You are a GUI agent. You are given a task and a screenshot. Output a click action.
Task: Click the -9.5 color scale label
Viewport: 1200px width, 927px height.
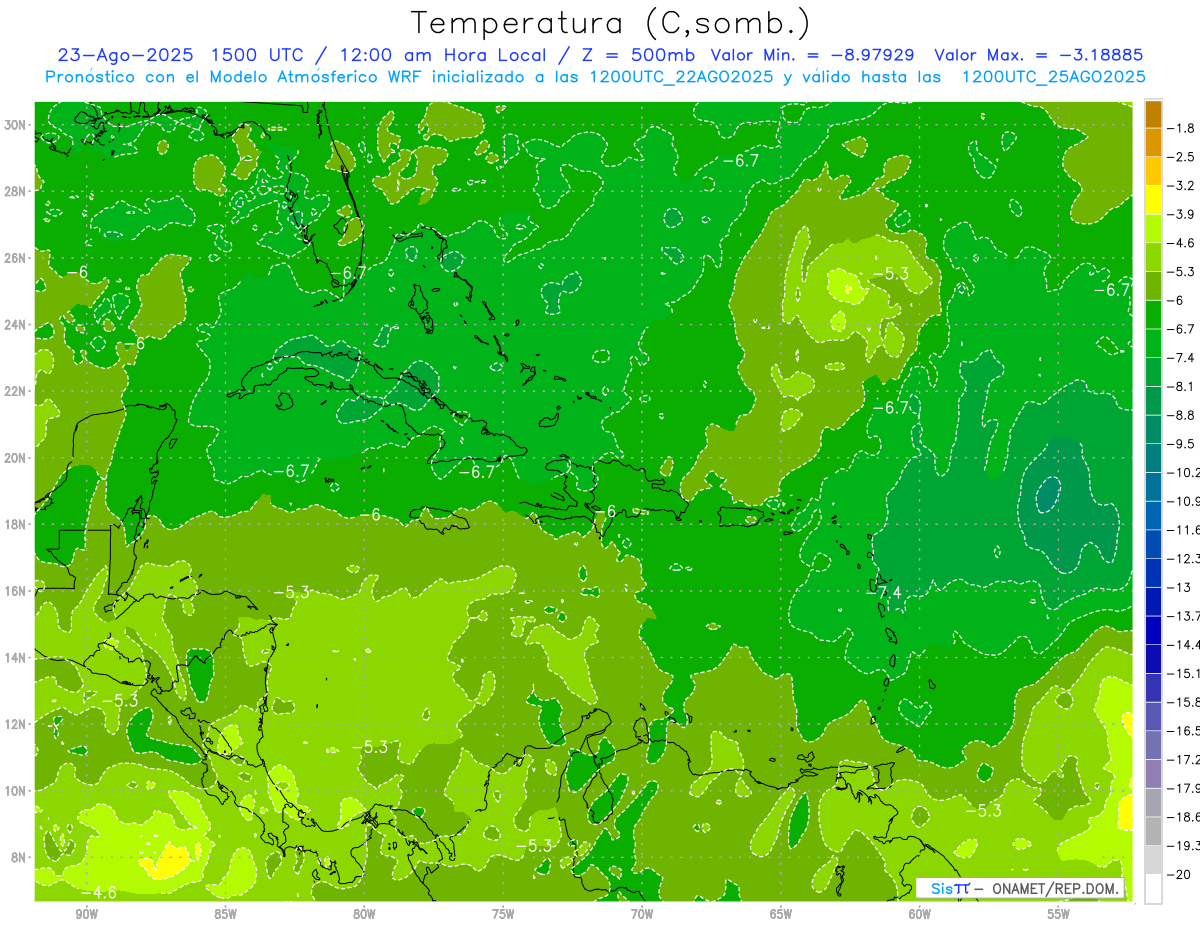(1183, 443)
